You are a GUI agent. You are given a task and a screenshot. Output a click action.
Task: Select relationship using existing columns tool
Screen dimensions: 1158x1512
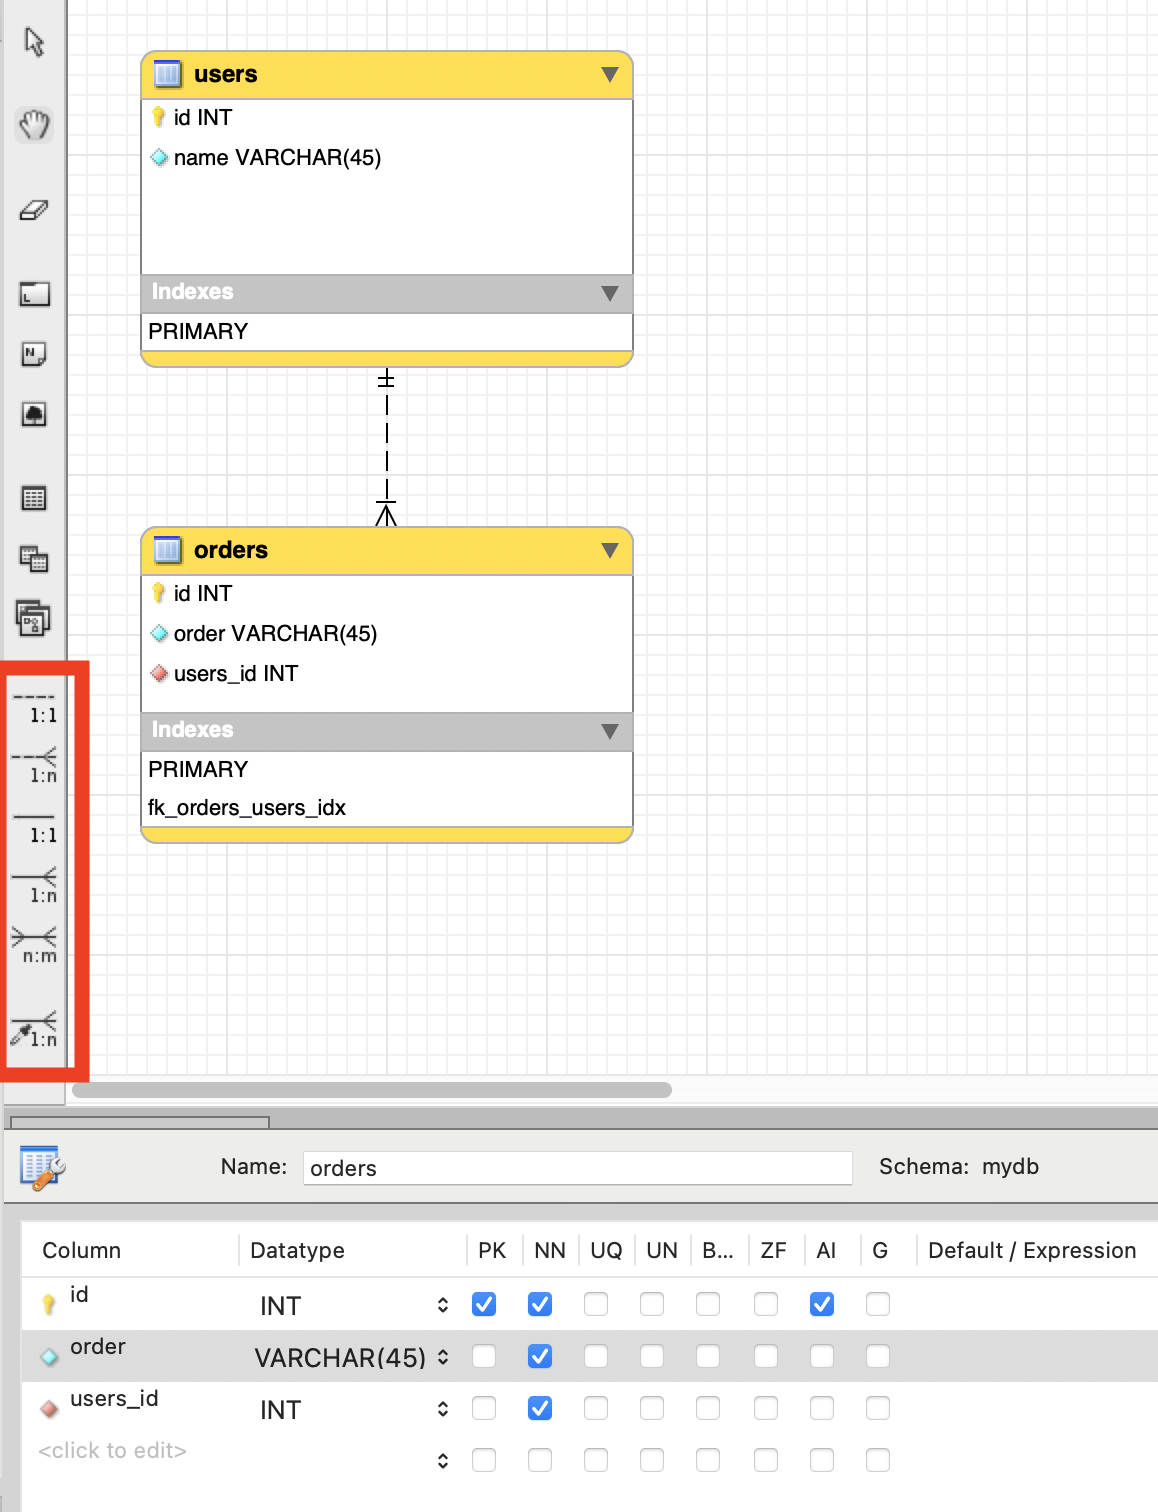36,1030
